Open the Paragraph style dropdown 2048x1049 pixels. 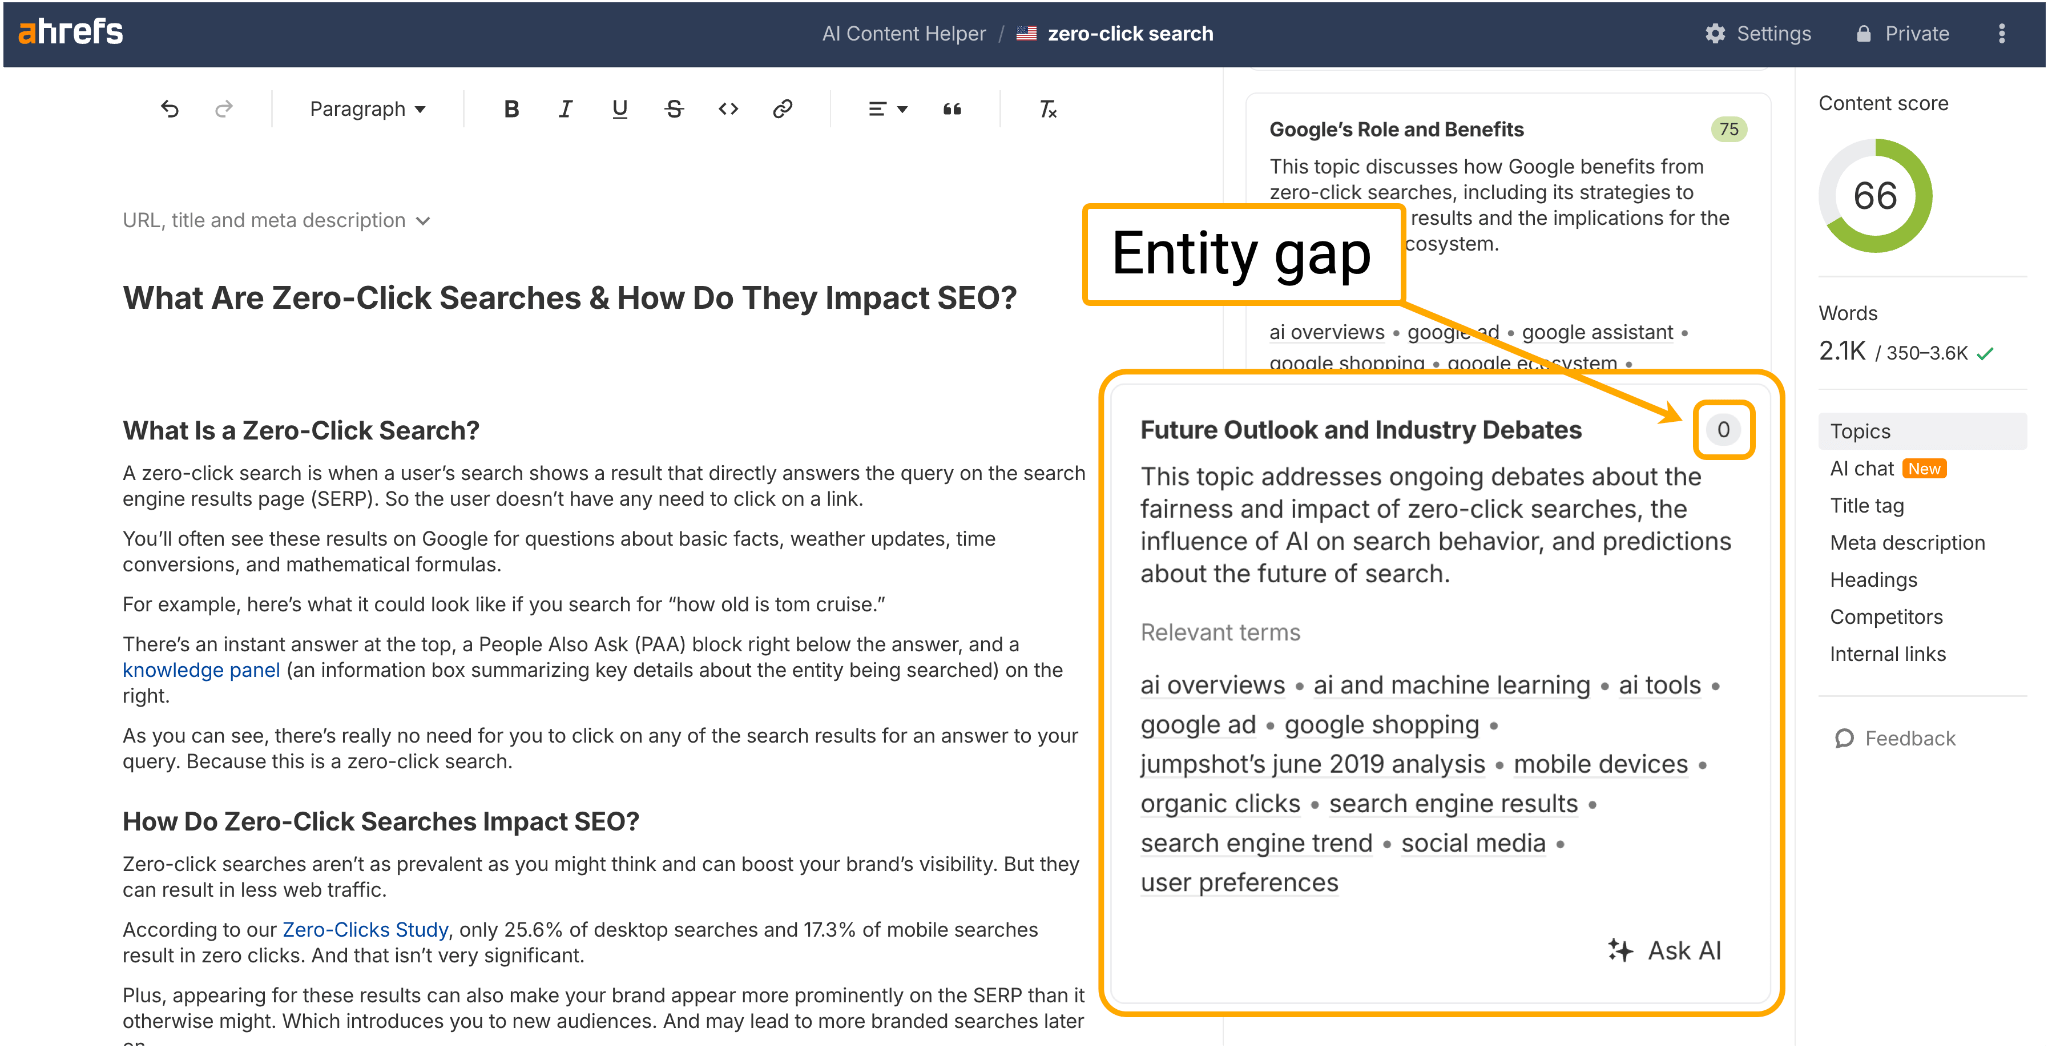(366, 109)
